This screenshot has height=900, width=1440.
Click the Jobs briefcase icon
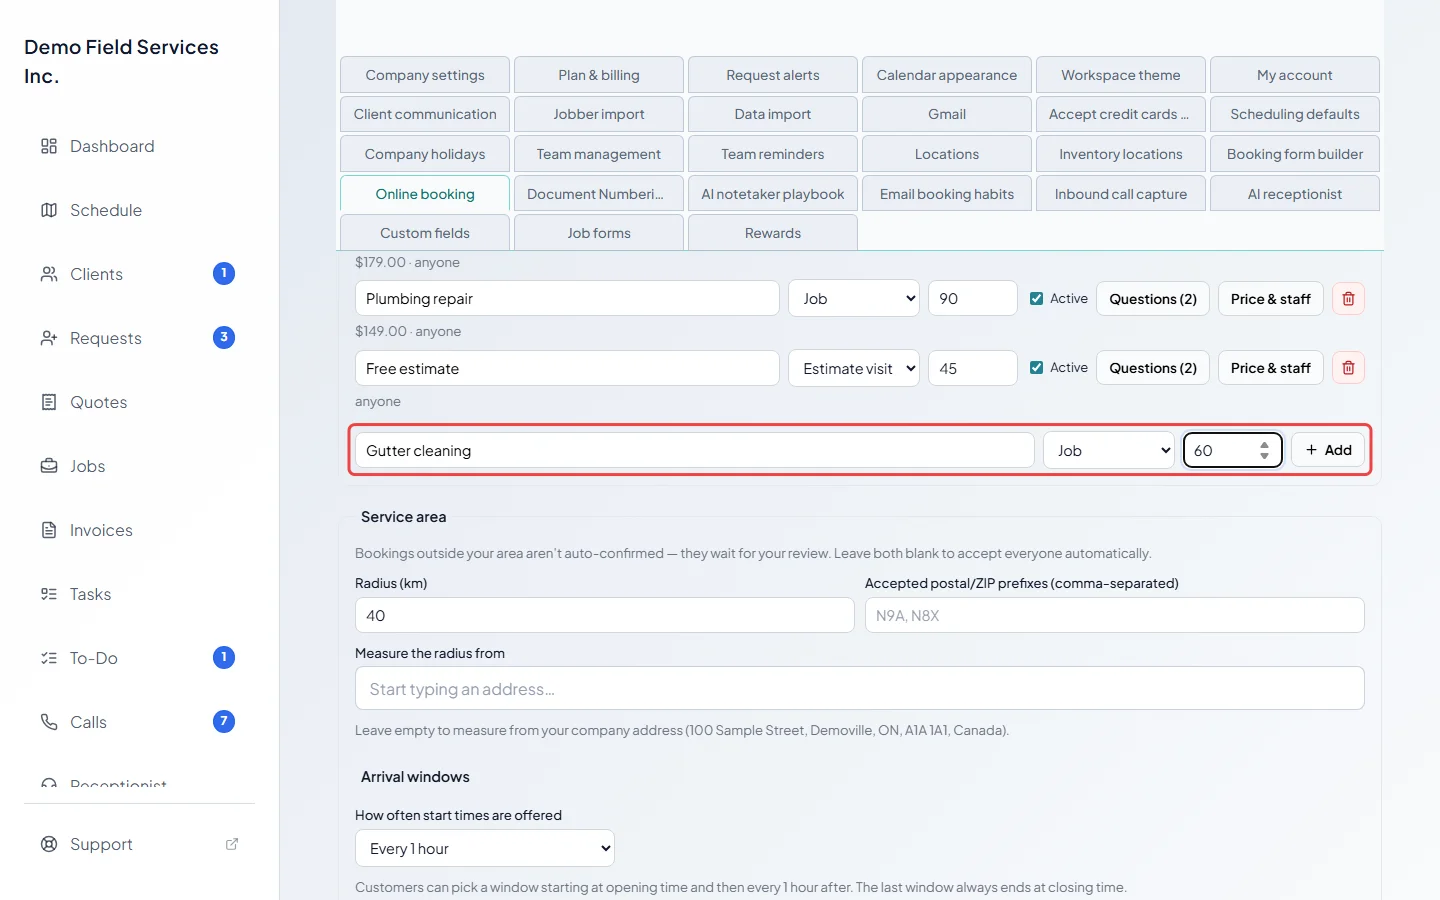[x=49, y=466]
